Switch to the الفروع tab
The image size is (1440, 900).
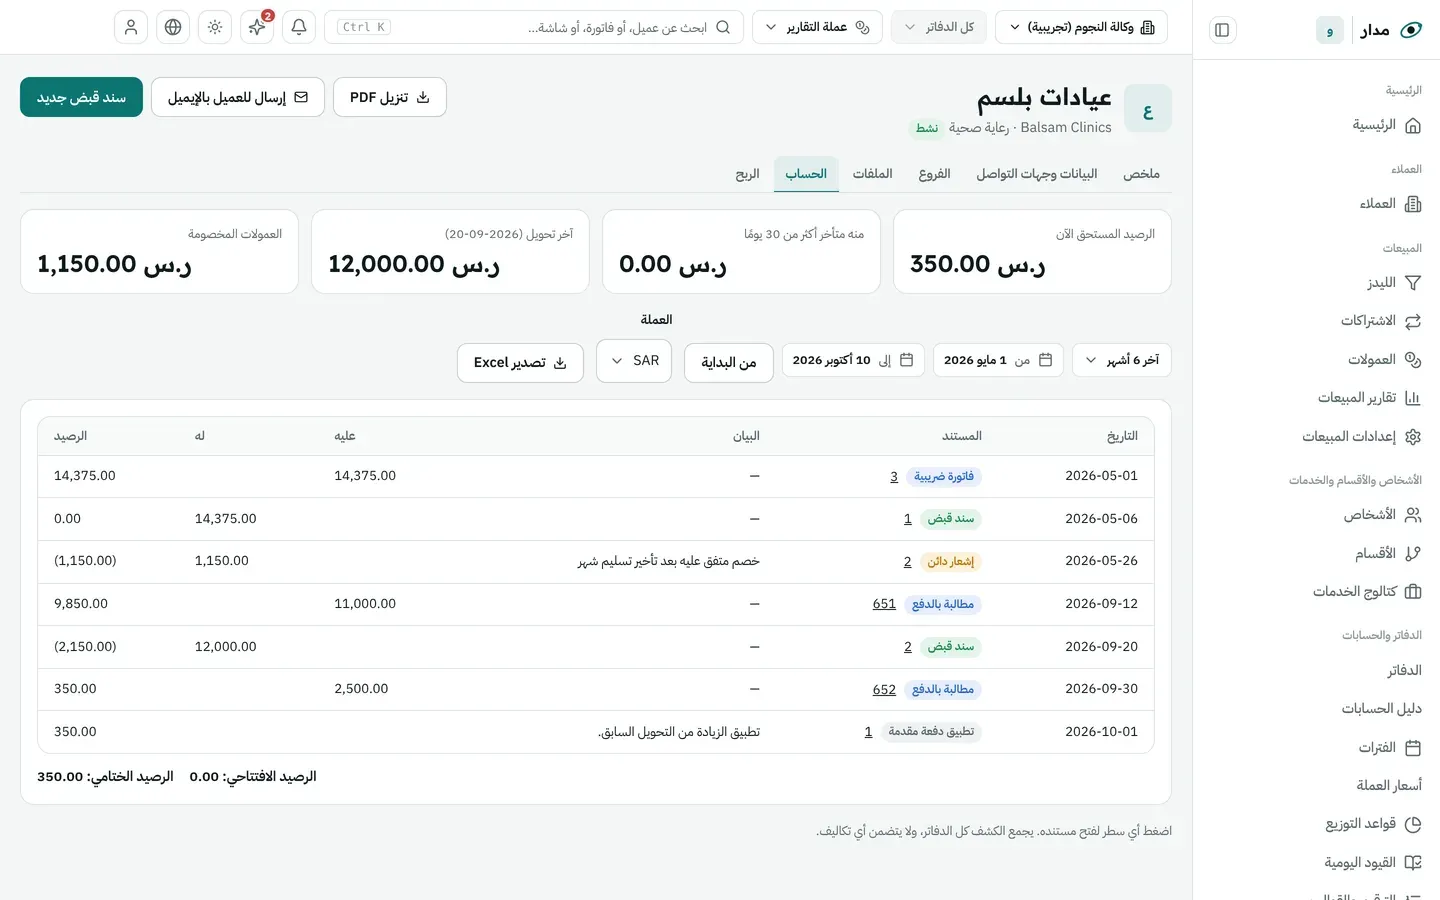(x=934, y=174)
